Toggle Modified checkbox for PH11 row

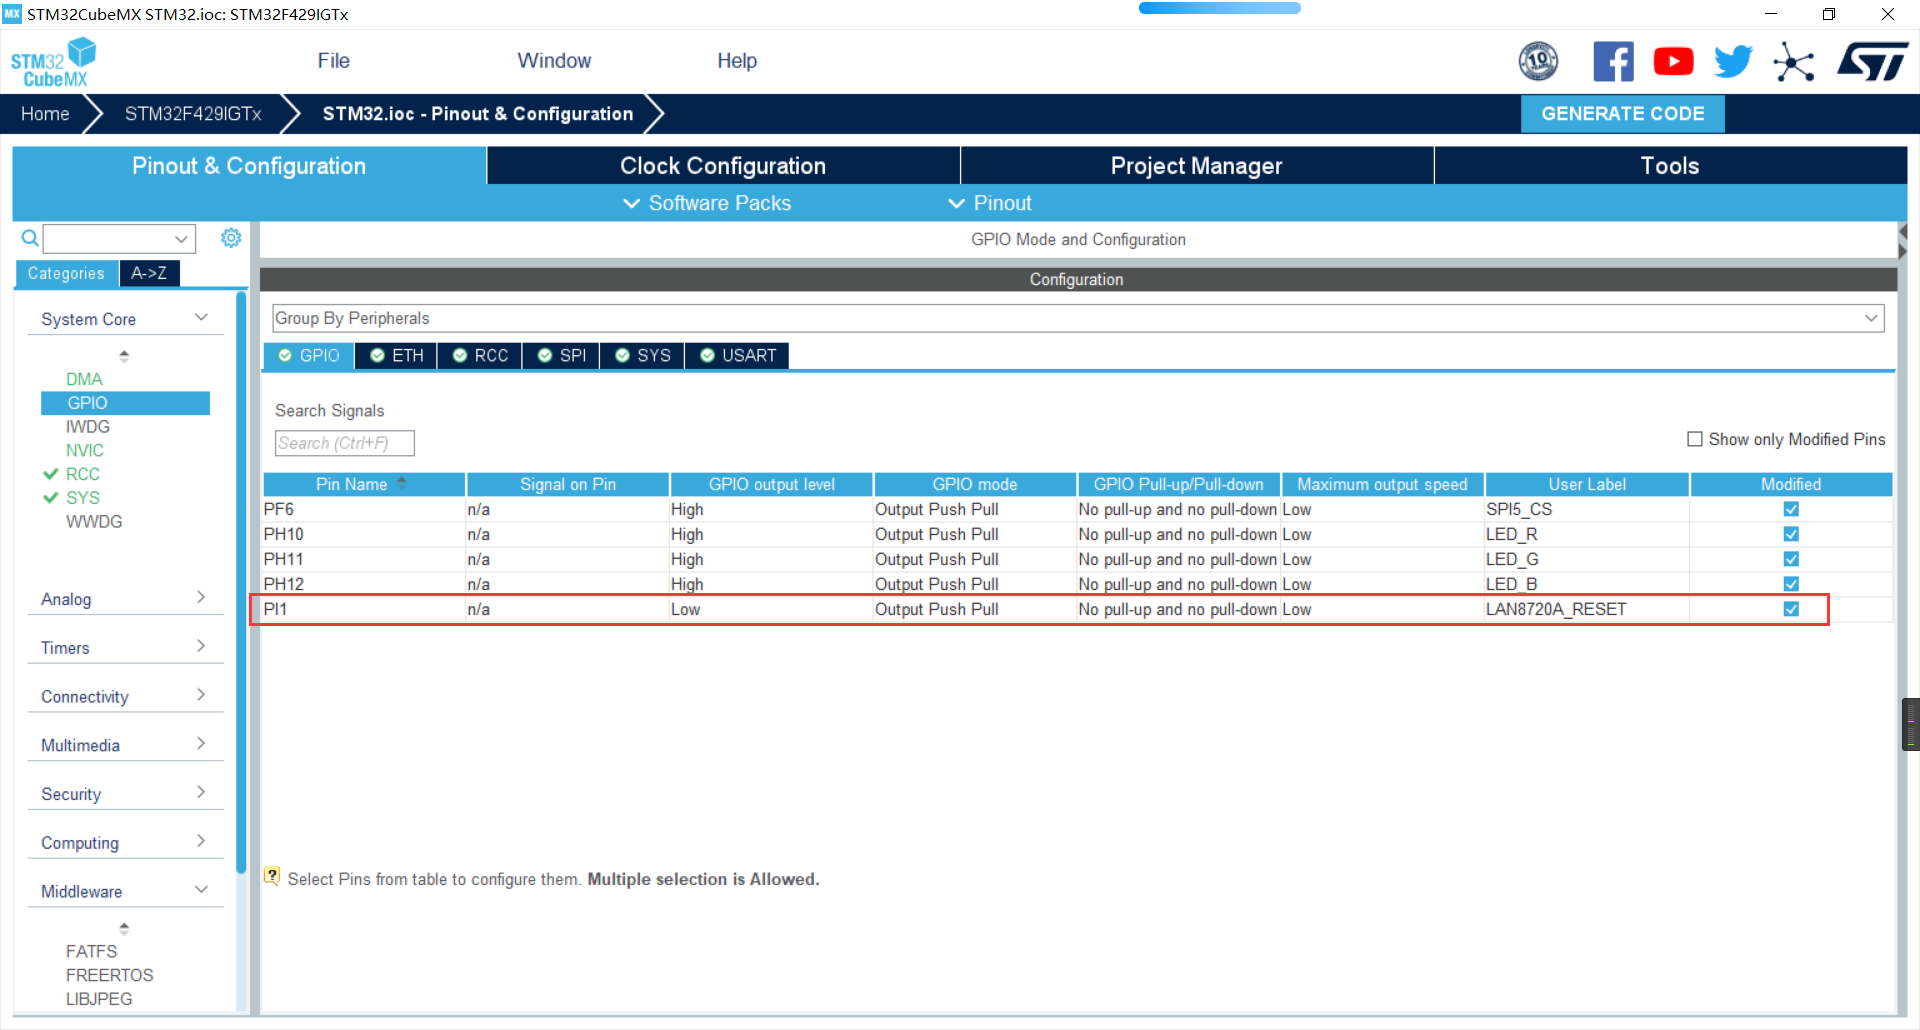point(1791,559)
